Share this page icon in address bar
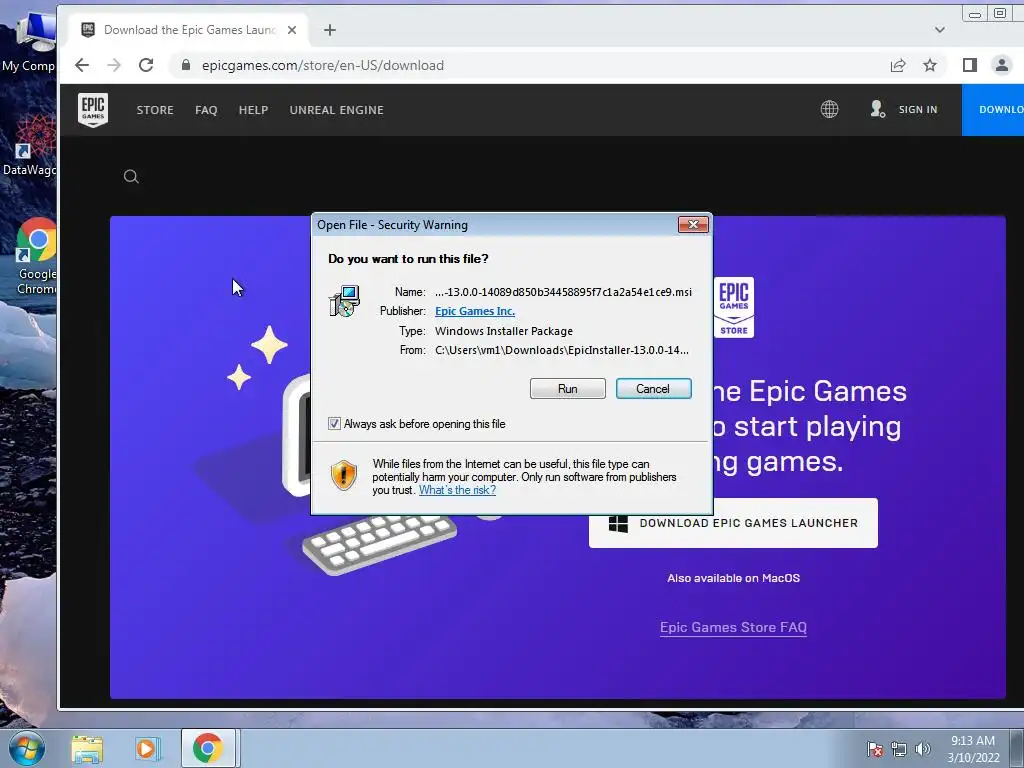Viewport: 1024px width, 768px height. 898,65
